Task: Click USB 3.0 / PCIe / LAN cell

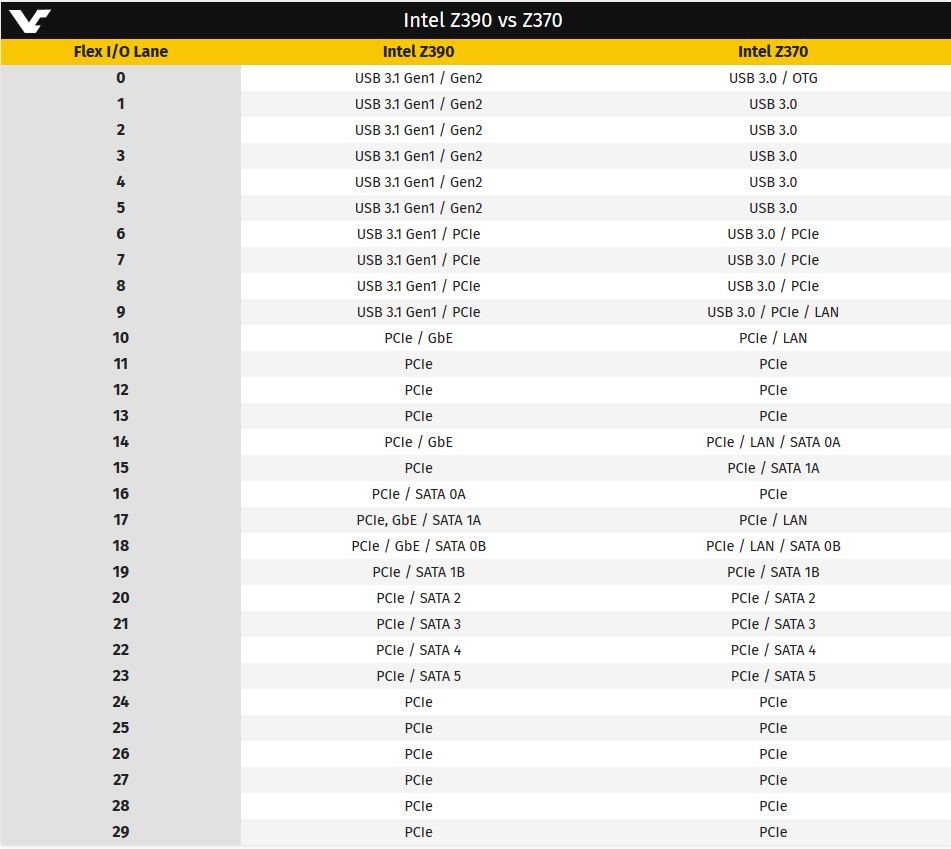Action: click(x=773, y=312)
